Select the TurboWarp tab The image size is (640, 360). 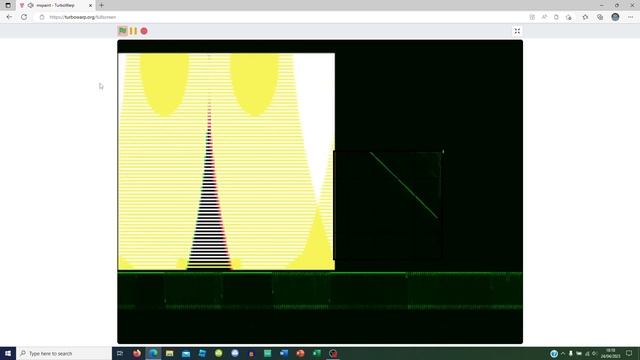tap(55, 5)
